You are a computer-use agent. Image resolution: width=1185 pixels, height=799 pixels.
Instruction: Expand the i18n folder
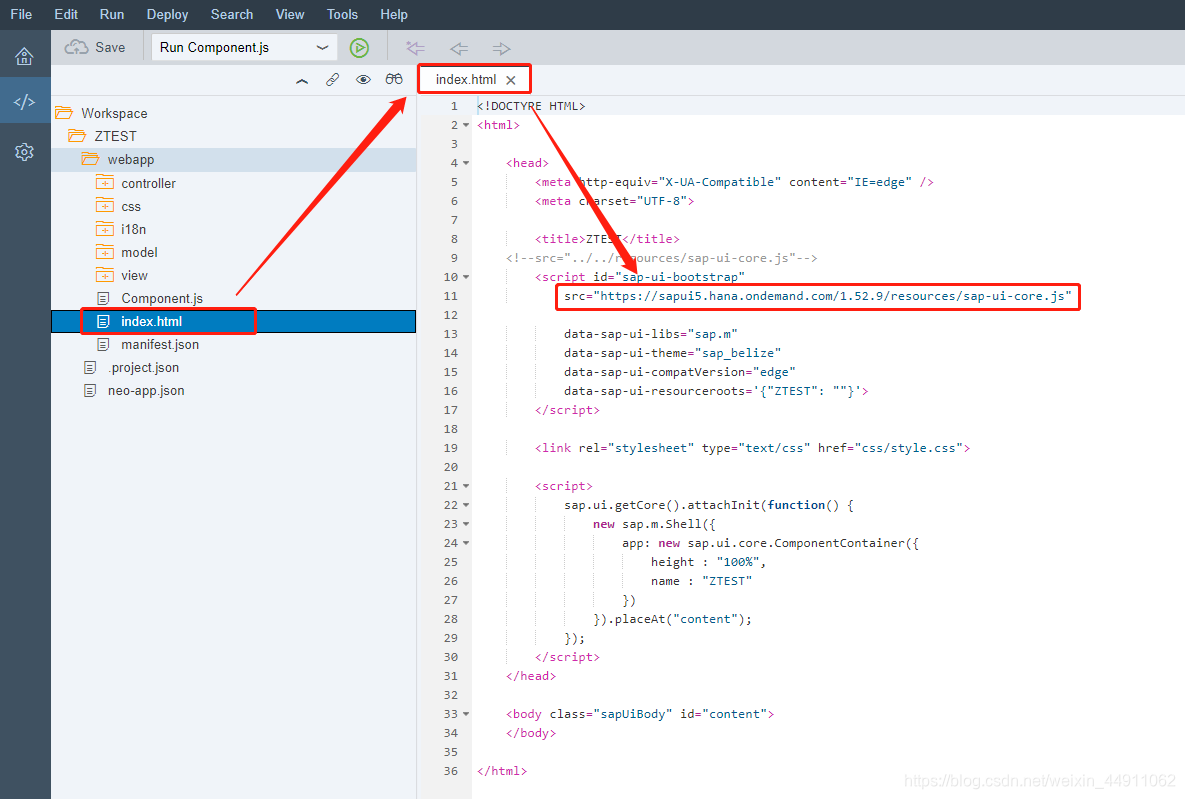[105, 229]
